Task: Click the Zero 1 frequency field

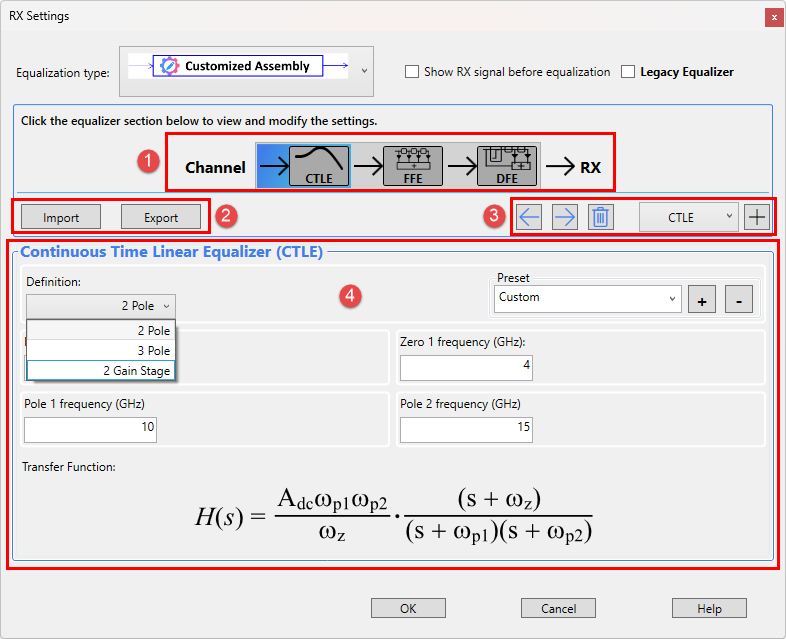Action: pyautogui.click(x=466, y=368)
